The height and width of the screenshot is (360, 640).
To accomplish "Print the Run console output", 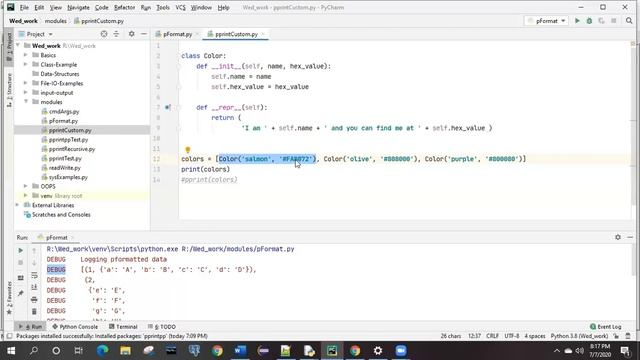I will 34,300.
